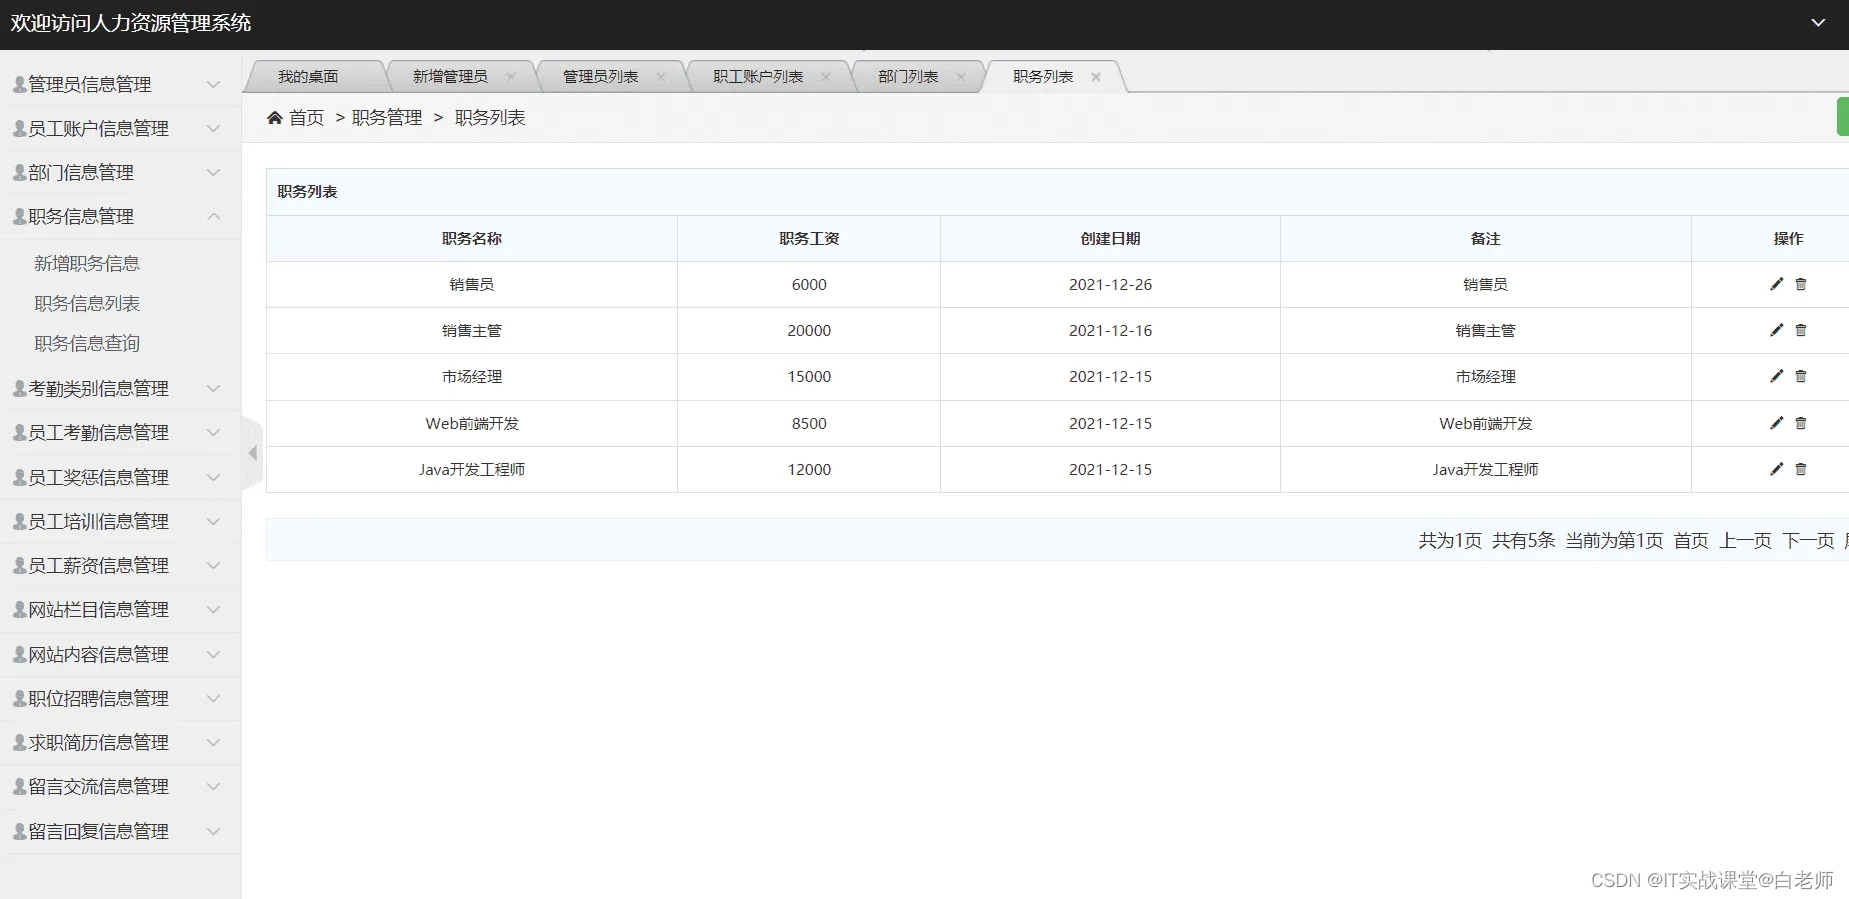Go to 上一页 in pagination

pyautogui.click(x=1745, y=541)
